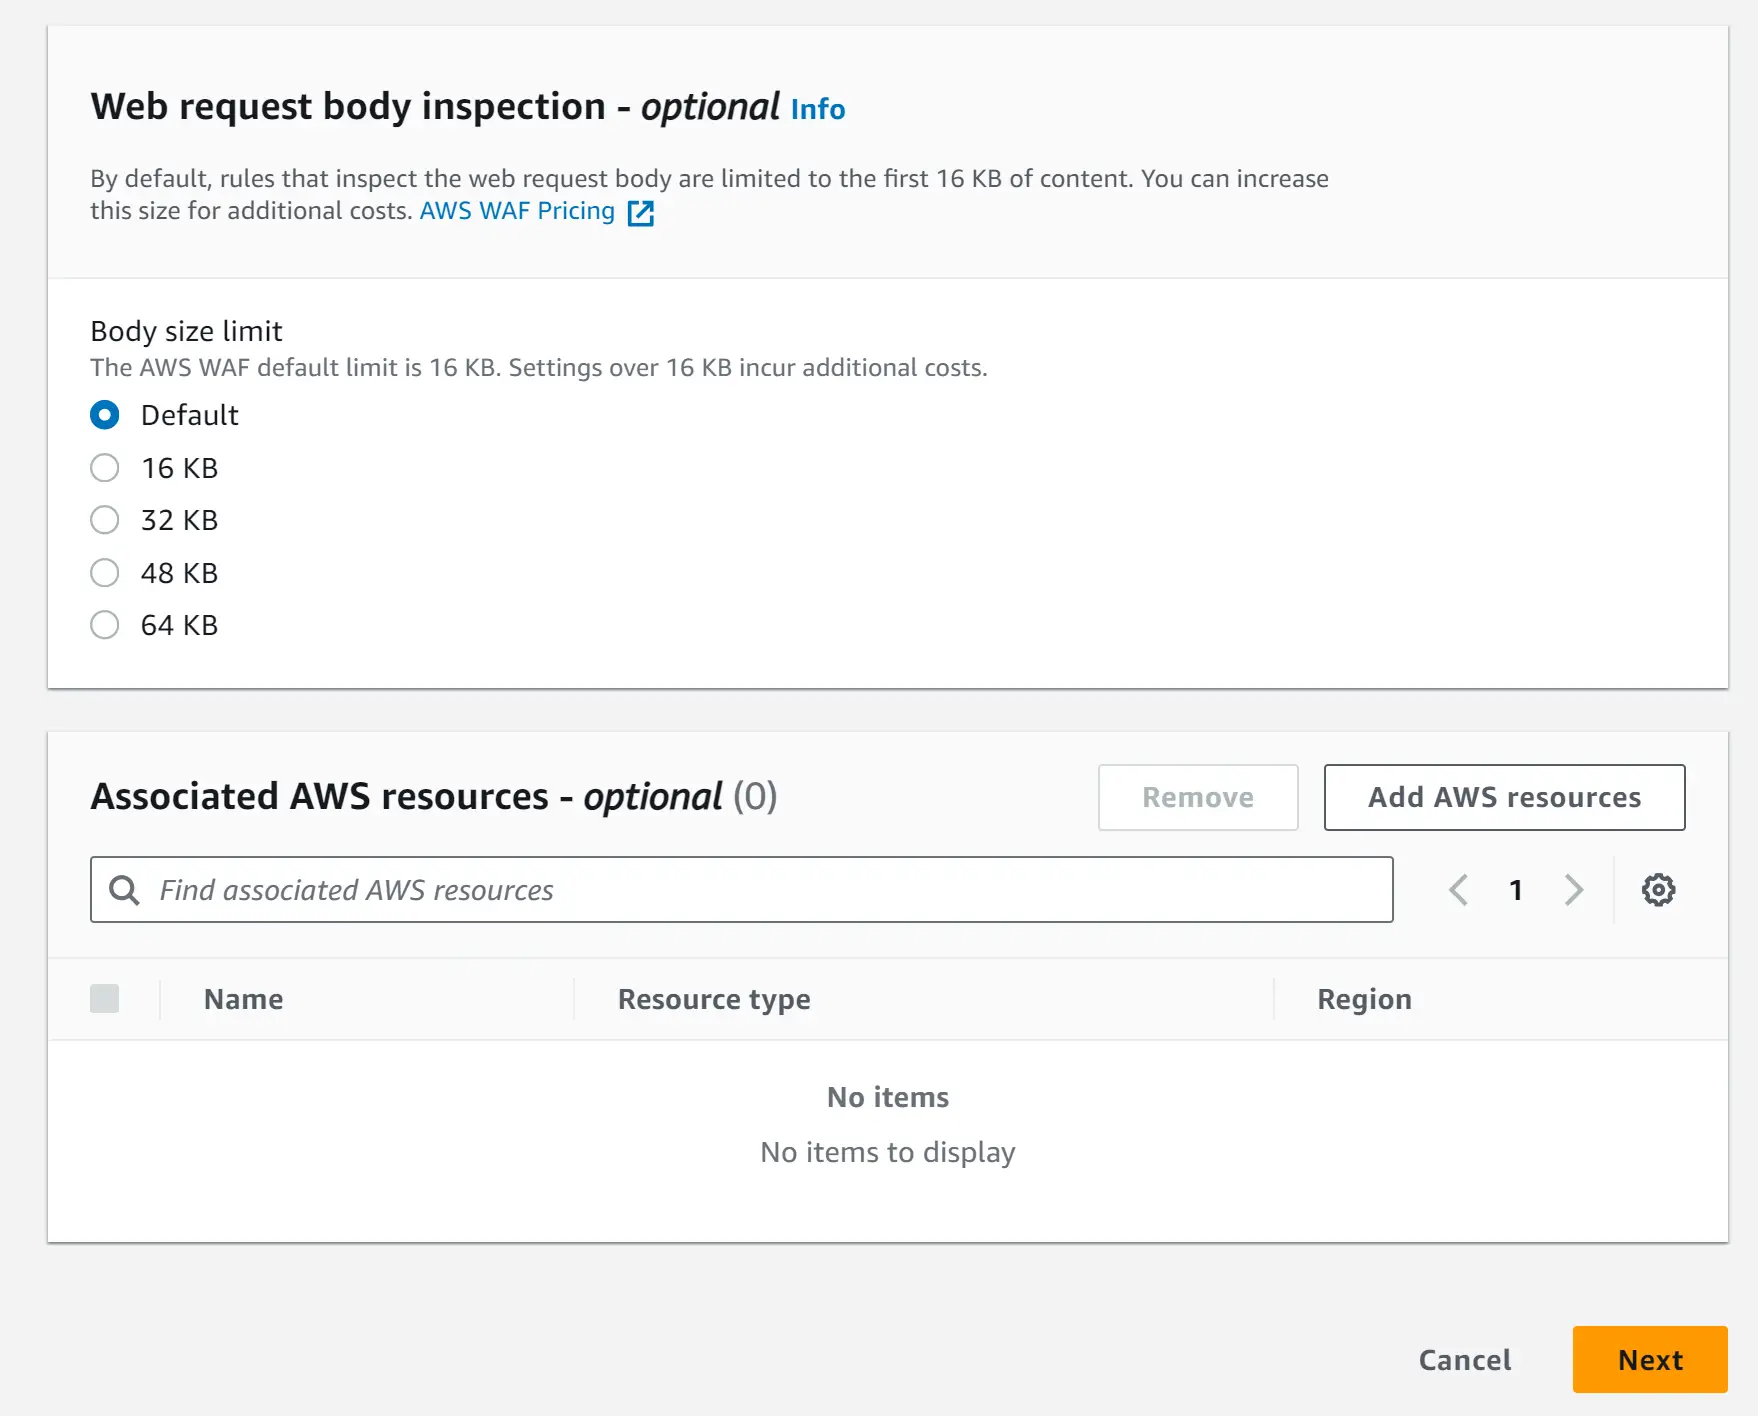Set body size limit to 64 KB
Screen dimensions: 1758x1416
(105, 625)
